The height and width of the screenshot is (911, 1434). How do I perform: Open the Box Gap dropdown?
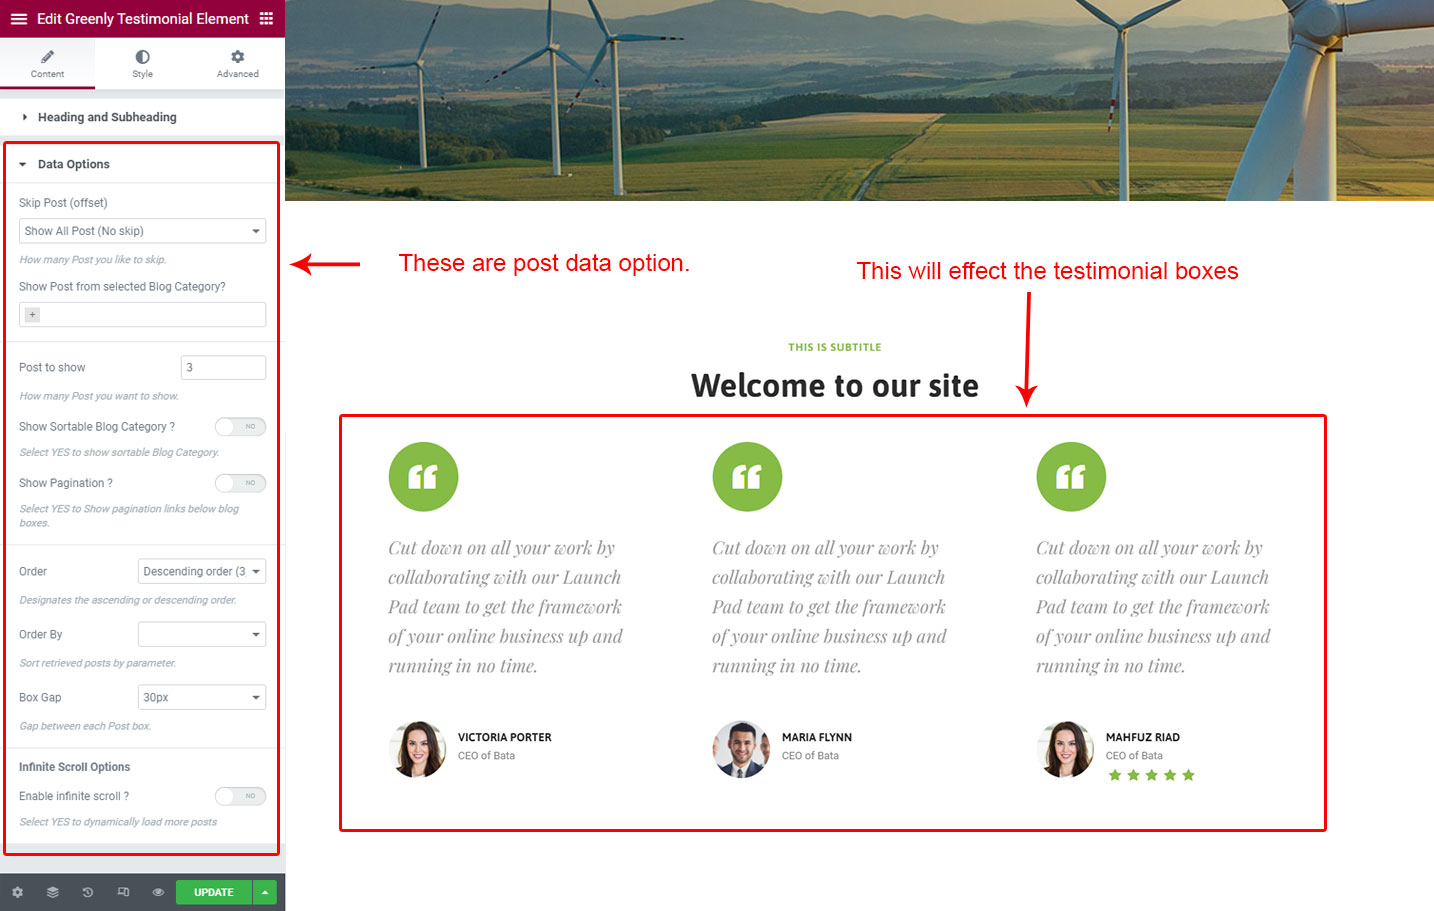201,697
